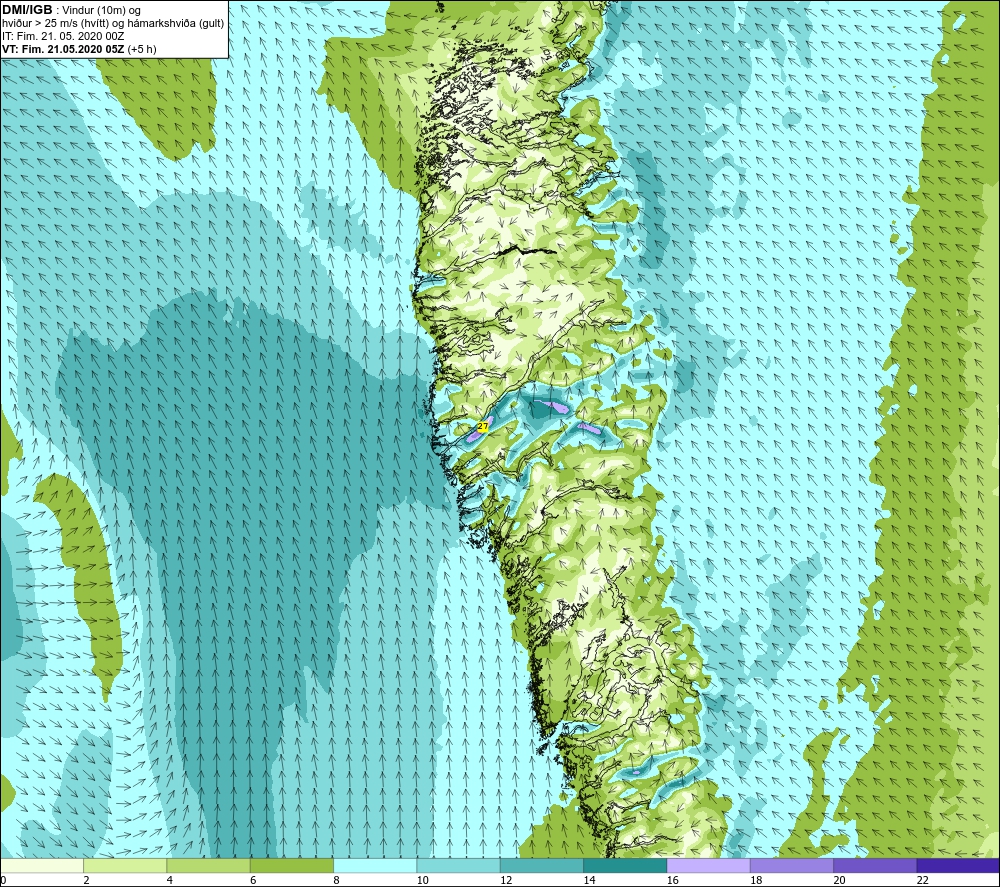Viewport: 1000px width, 887px height.
Task: Click the 'Vindur (10m) og' text
Action: (103, 10)
